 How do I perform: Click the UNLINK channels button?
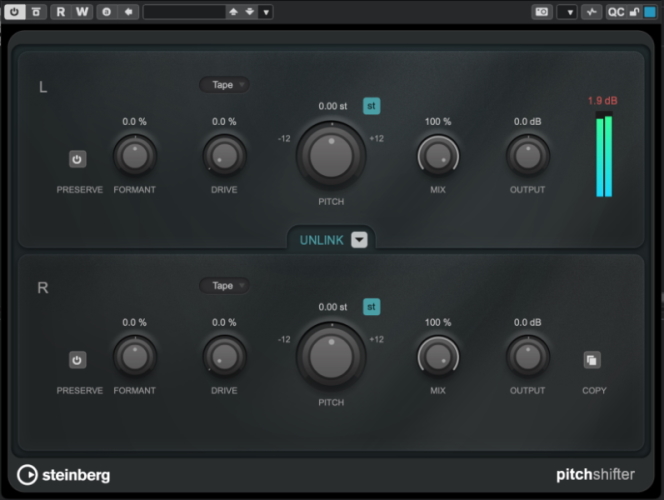click(x=321, y=240)
